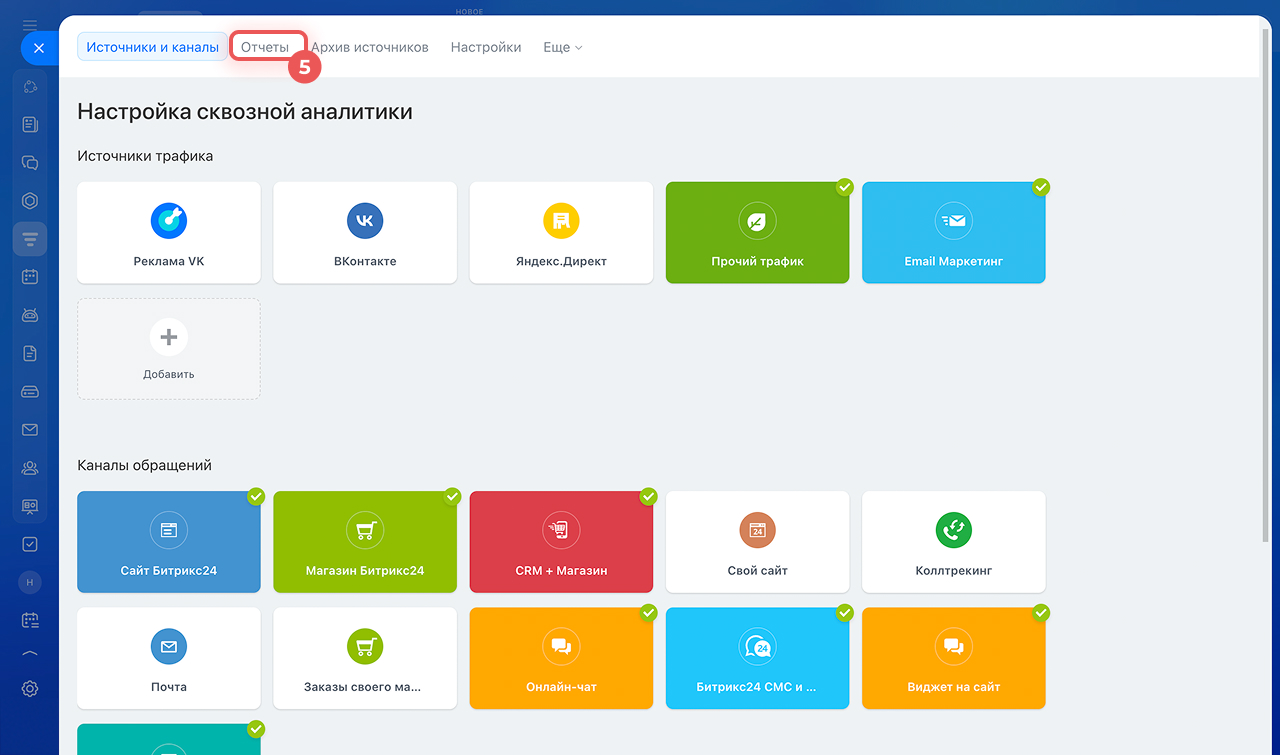This screenshot has height=755, width=1280.
Task: Open the chat bubbles icon in the sidebar
Action: click(x=30, y=163)
